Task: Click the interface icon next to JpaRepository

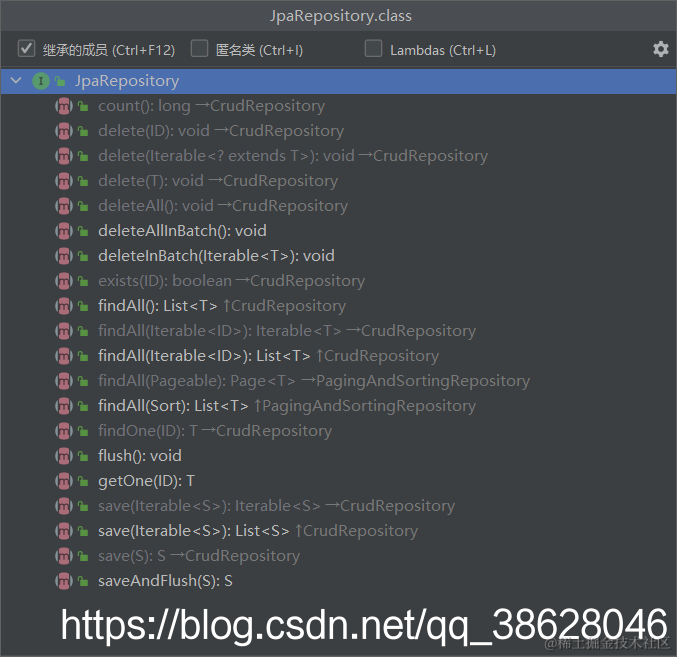Action: (41, 81)
